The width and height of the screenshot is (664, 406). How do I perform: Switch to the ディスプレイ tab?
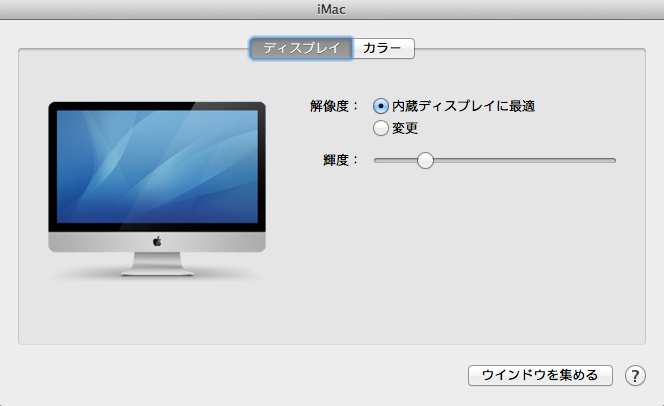(301, 48)
